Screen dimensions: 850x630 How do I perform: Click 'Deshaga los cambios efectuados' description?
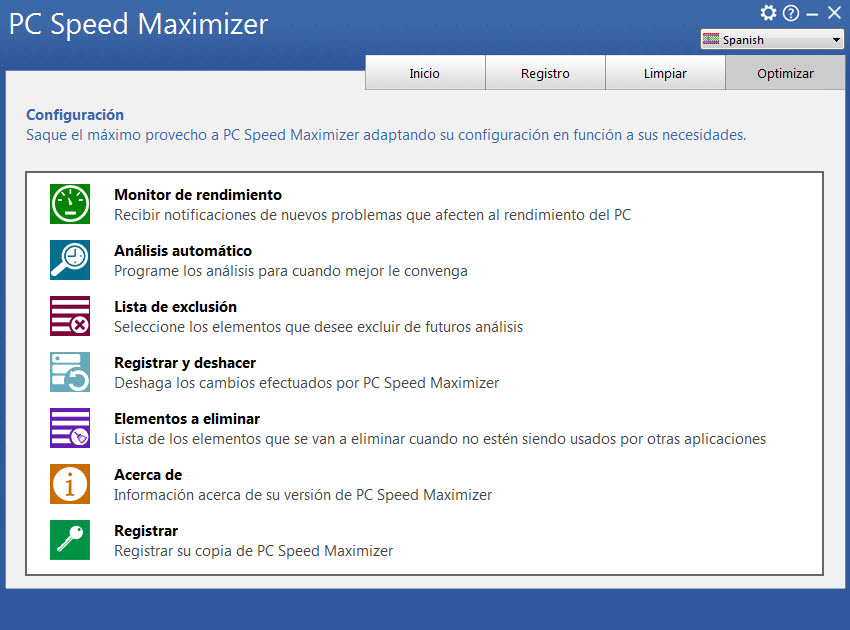306,383
